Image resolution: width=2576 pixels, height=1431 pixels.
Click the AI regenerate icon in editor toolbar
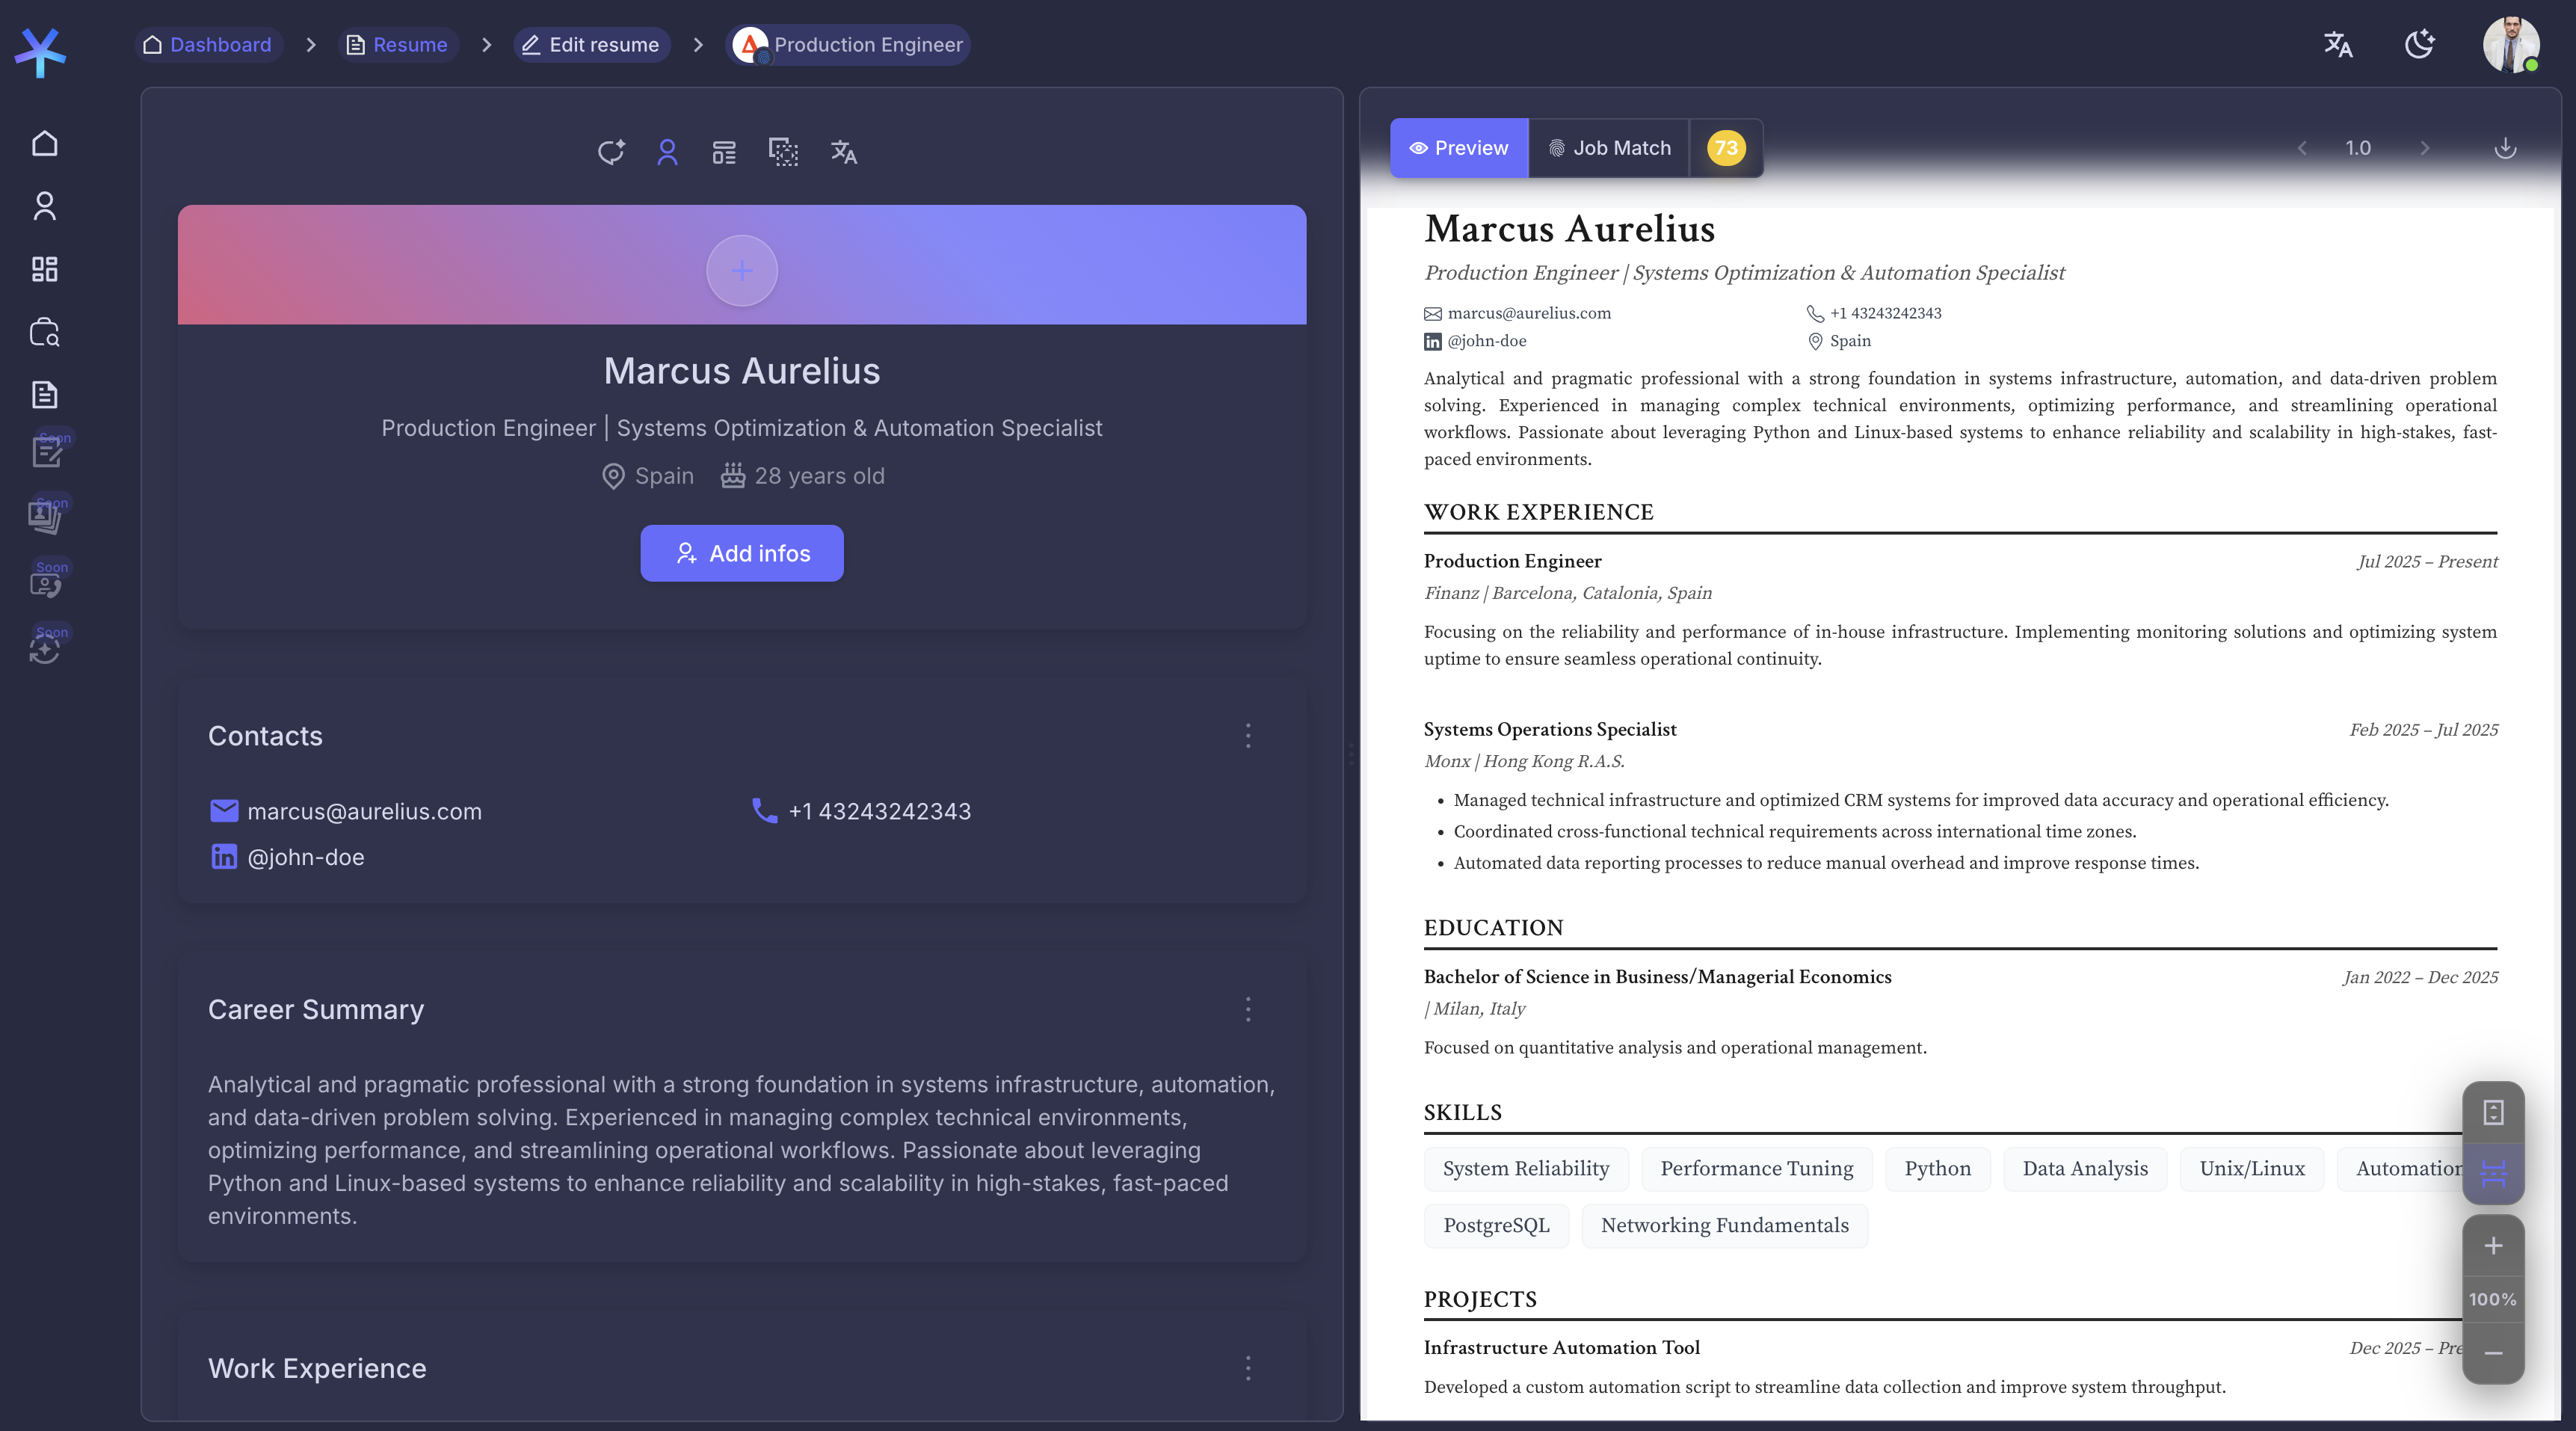(x=610, y=152)
